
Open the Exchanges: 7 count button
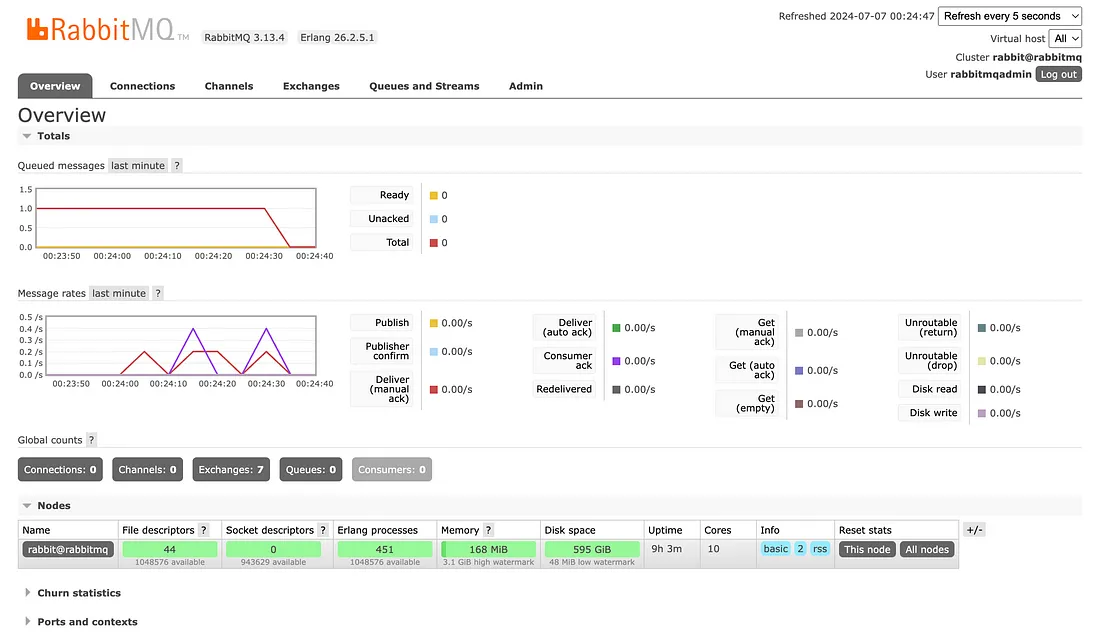[231, 470]
